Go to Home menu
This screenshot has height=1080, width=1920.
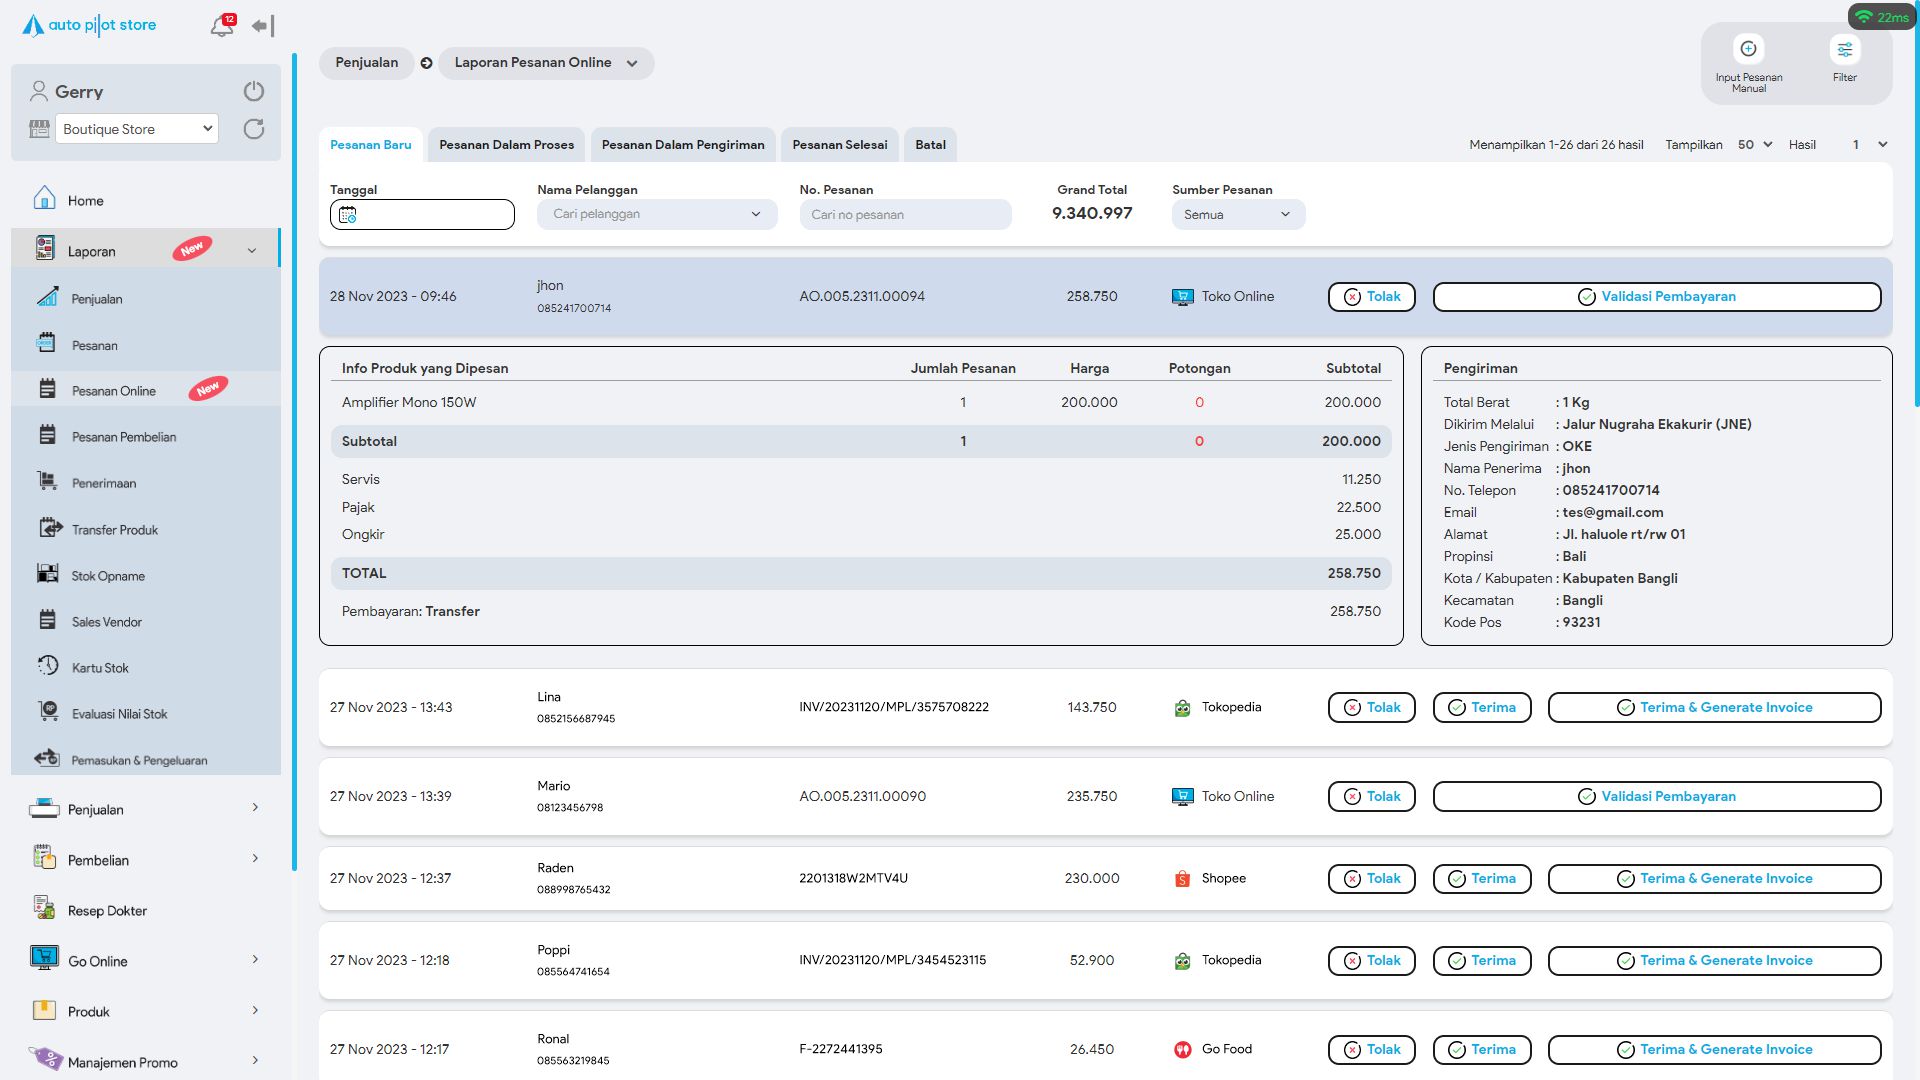(85, 201)
